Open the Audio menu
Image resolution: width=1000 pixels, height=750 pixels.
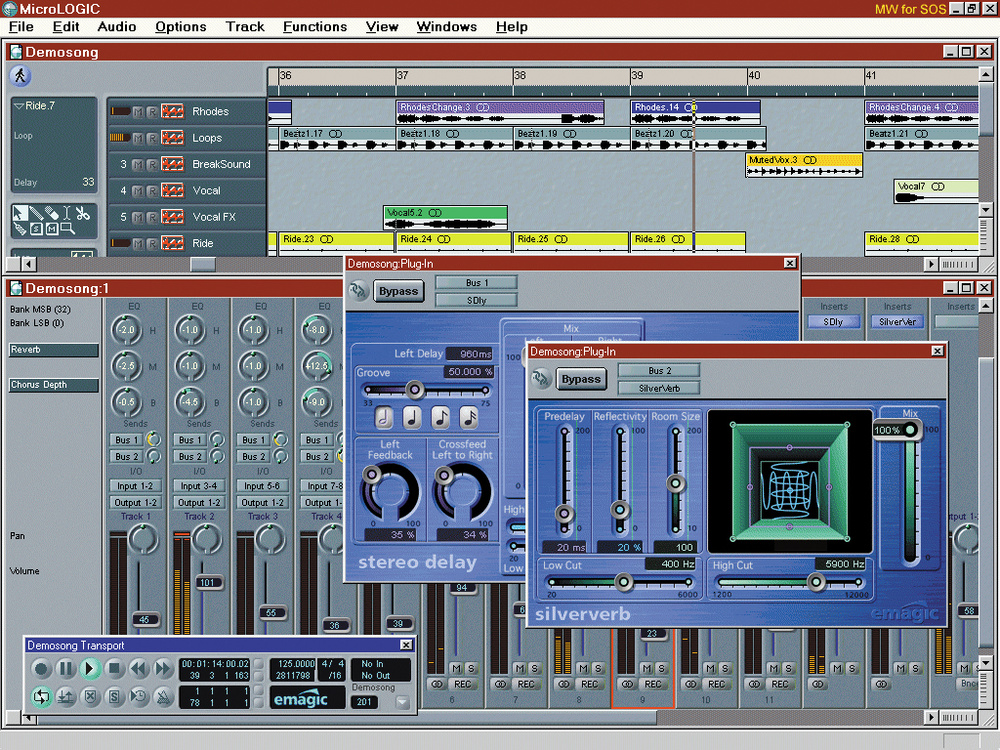pos(117,27)
